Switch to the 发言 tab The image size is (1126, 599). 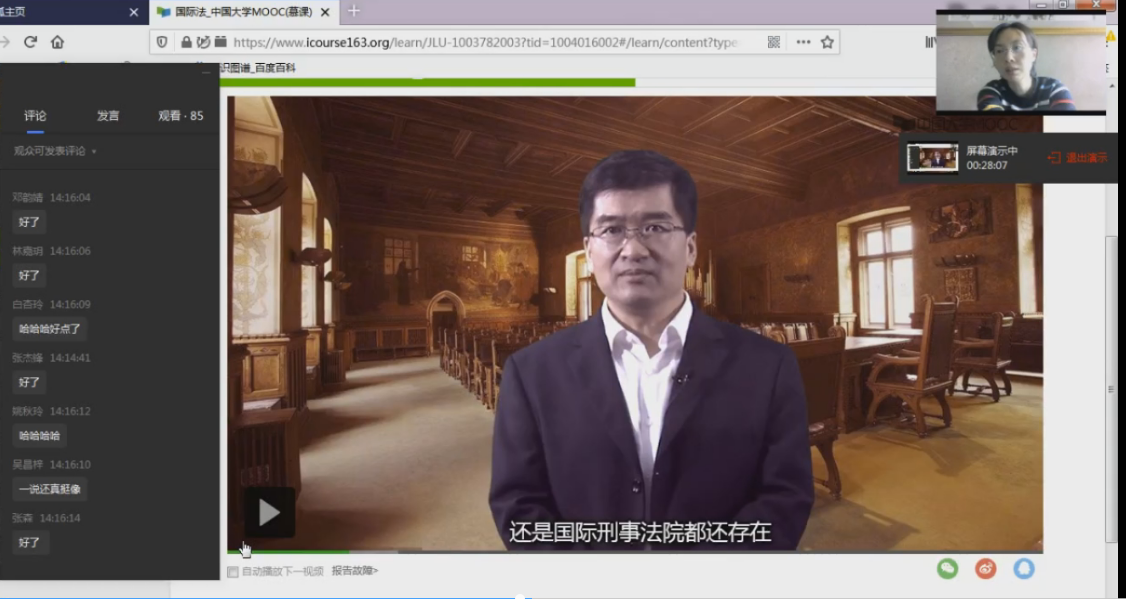pyautogui.click(x=108, y=116)
